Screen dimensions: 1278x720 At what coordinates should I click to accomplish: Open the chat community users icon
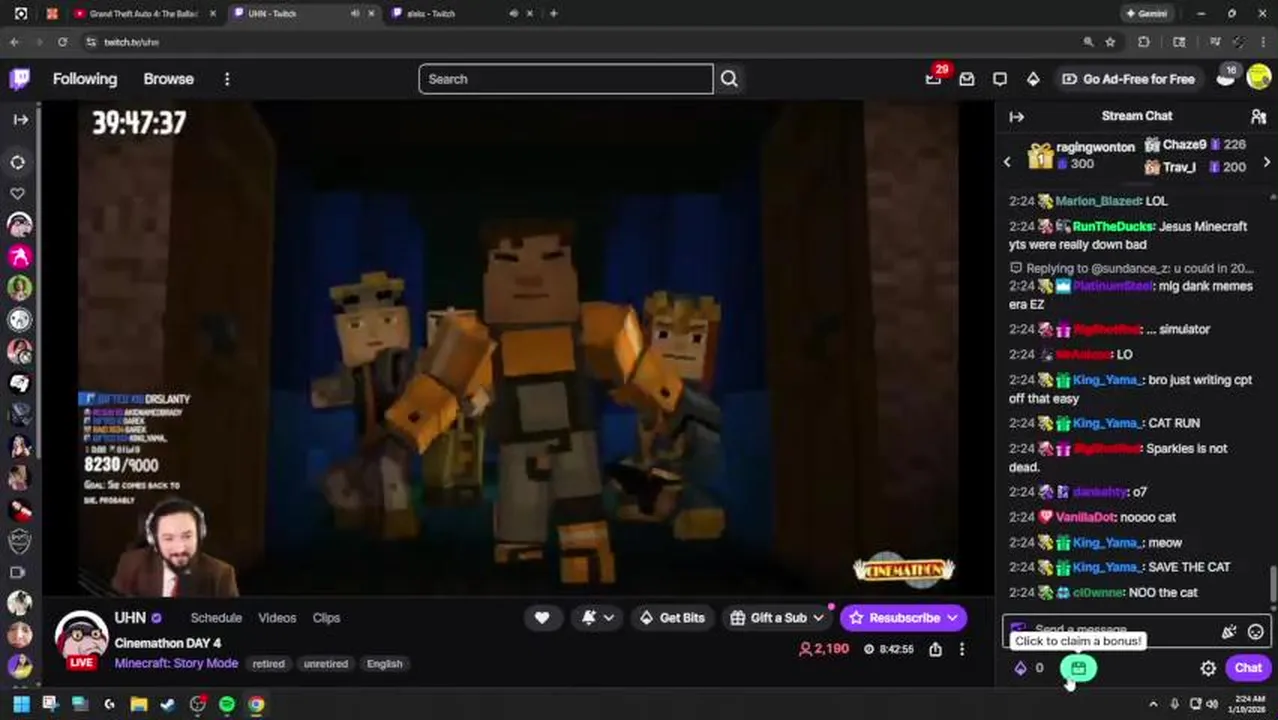(1258, 117)
